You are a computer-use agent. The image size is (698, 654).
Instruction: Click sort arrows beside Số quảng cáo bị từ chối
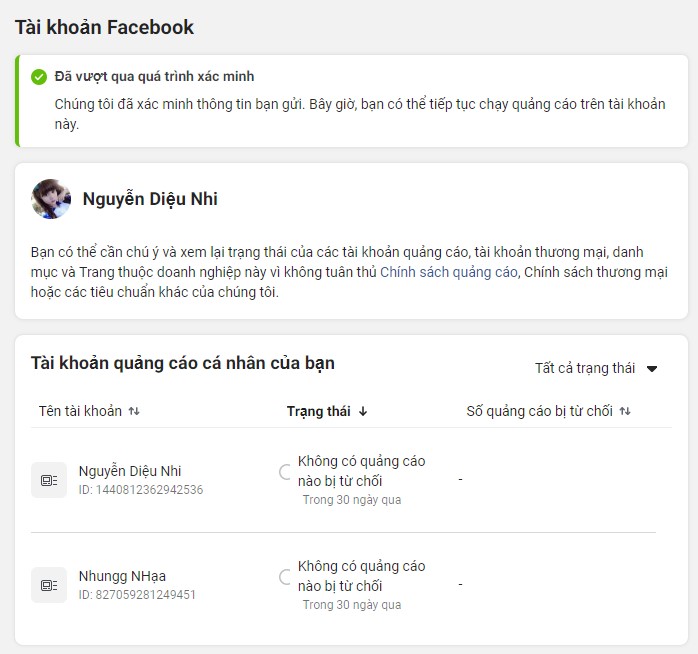(625, 411)
